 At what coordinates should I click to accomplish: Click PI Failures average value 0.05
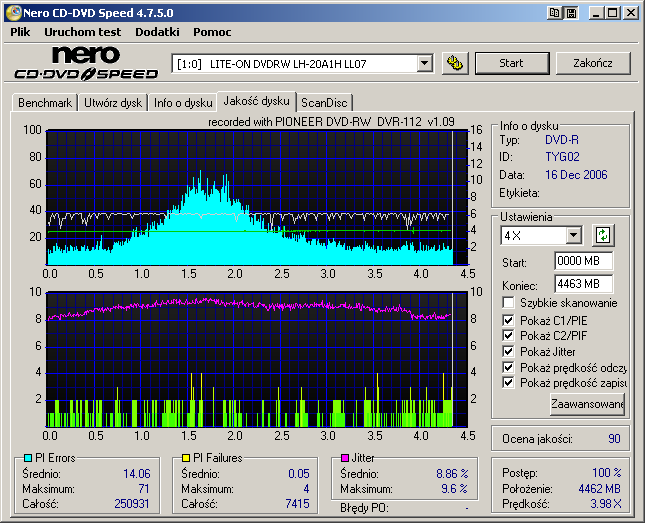[299, 474]
